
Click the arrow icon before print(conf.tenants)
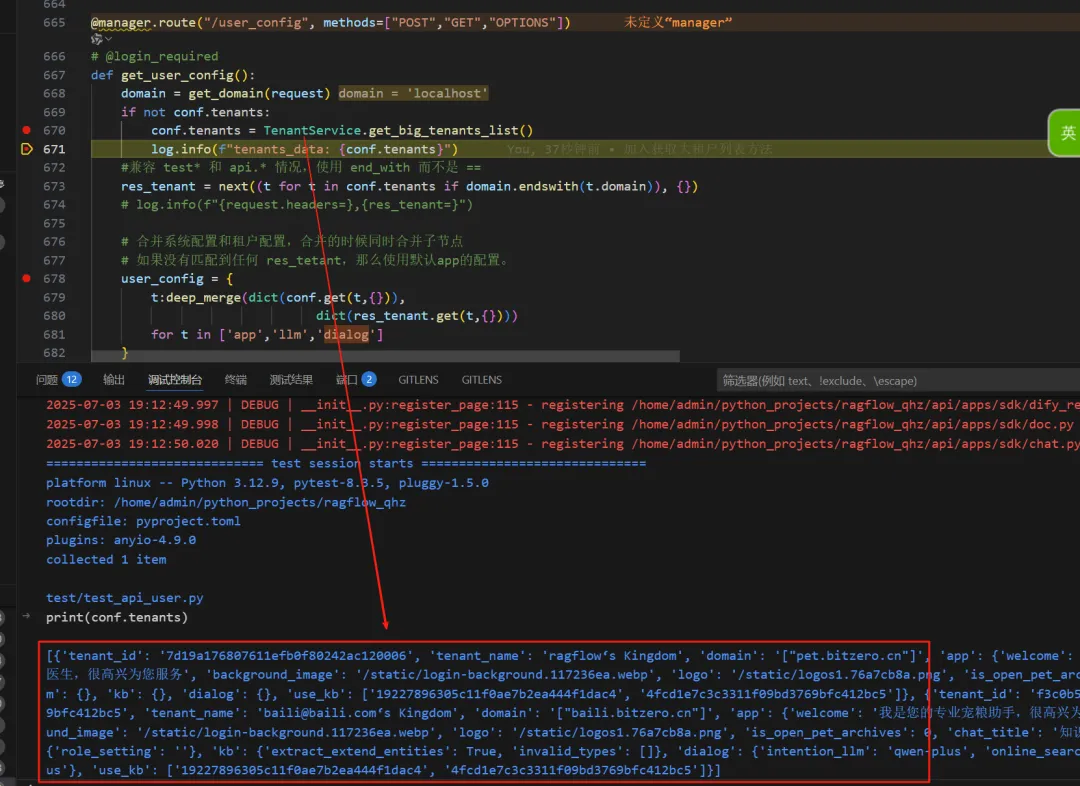tap(26, 616)
